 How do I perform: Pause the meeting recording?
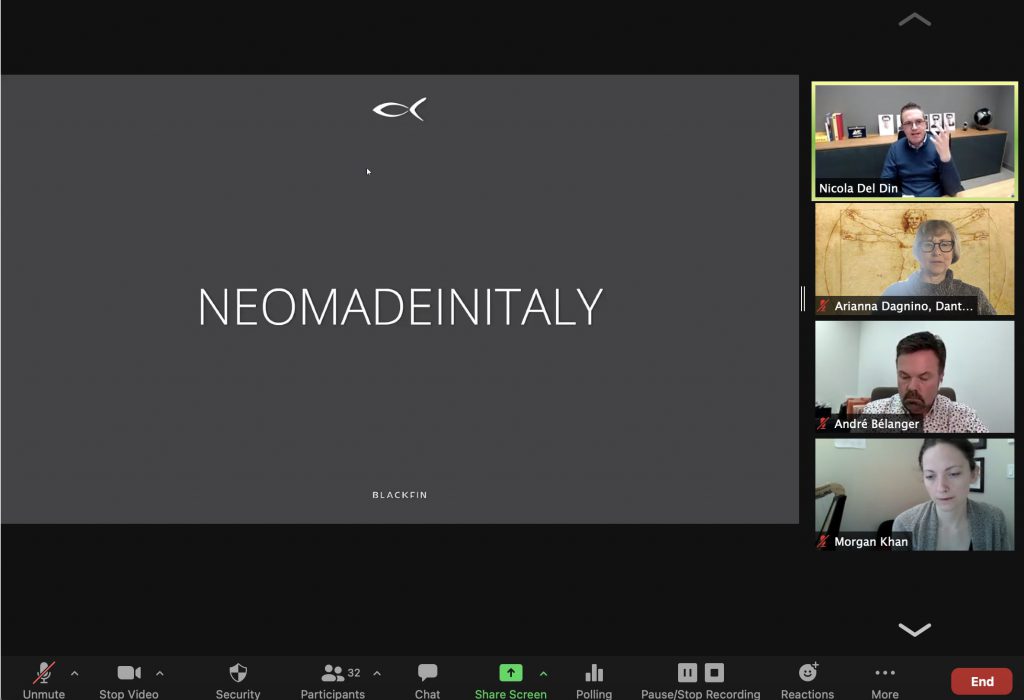click(x=687, y=673)
